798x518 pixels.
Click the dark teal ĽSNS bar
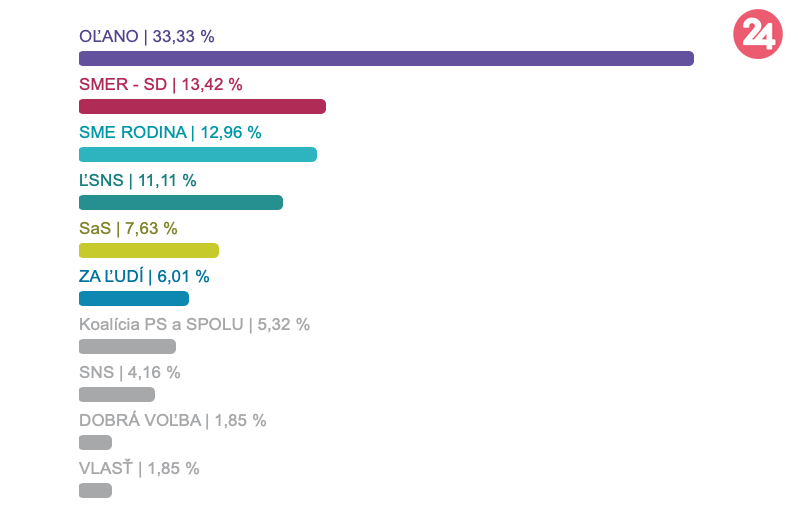181,203
